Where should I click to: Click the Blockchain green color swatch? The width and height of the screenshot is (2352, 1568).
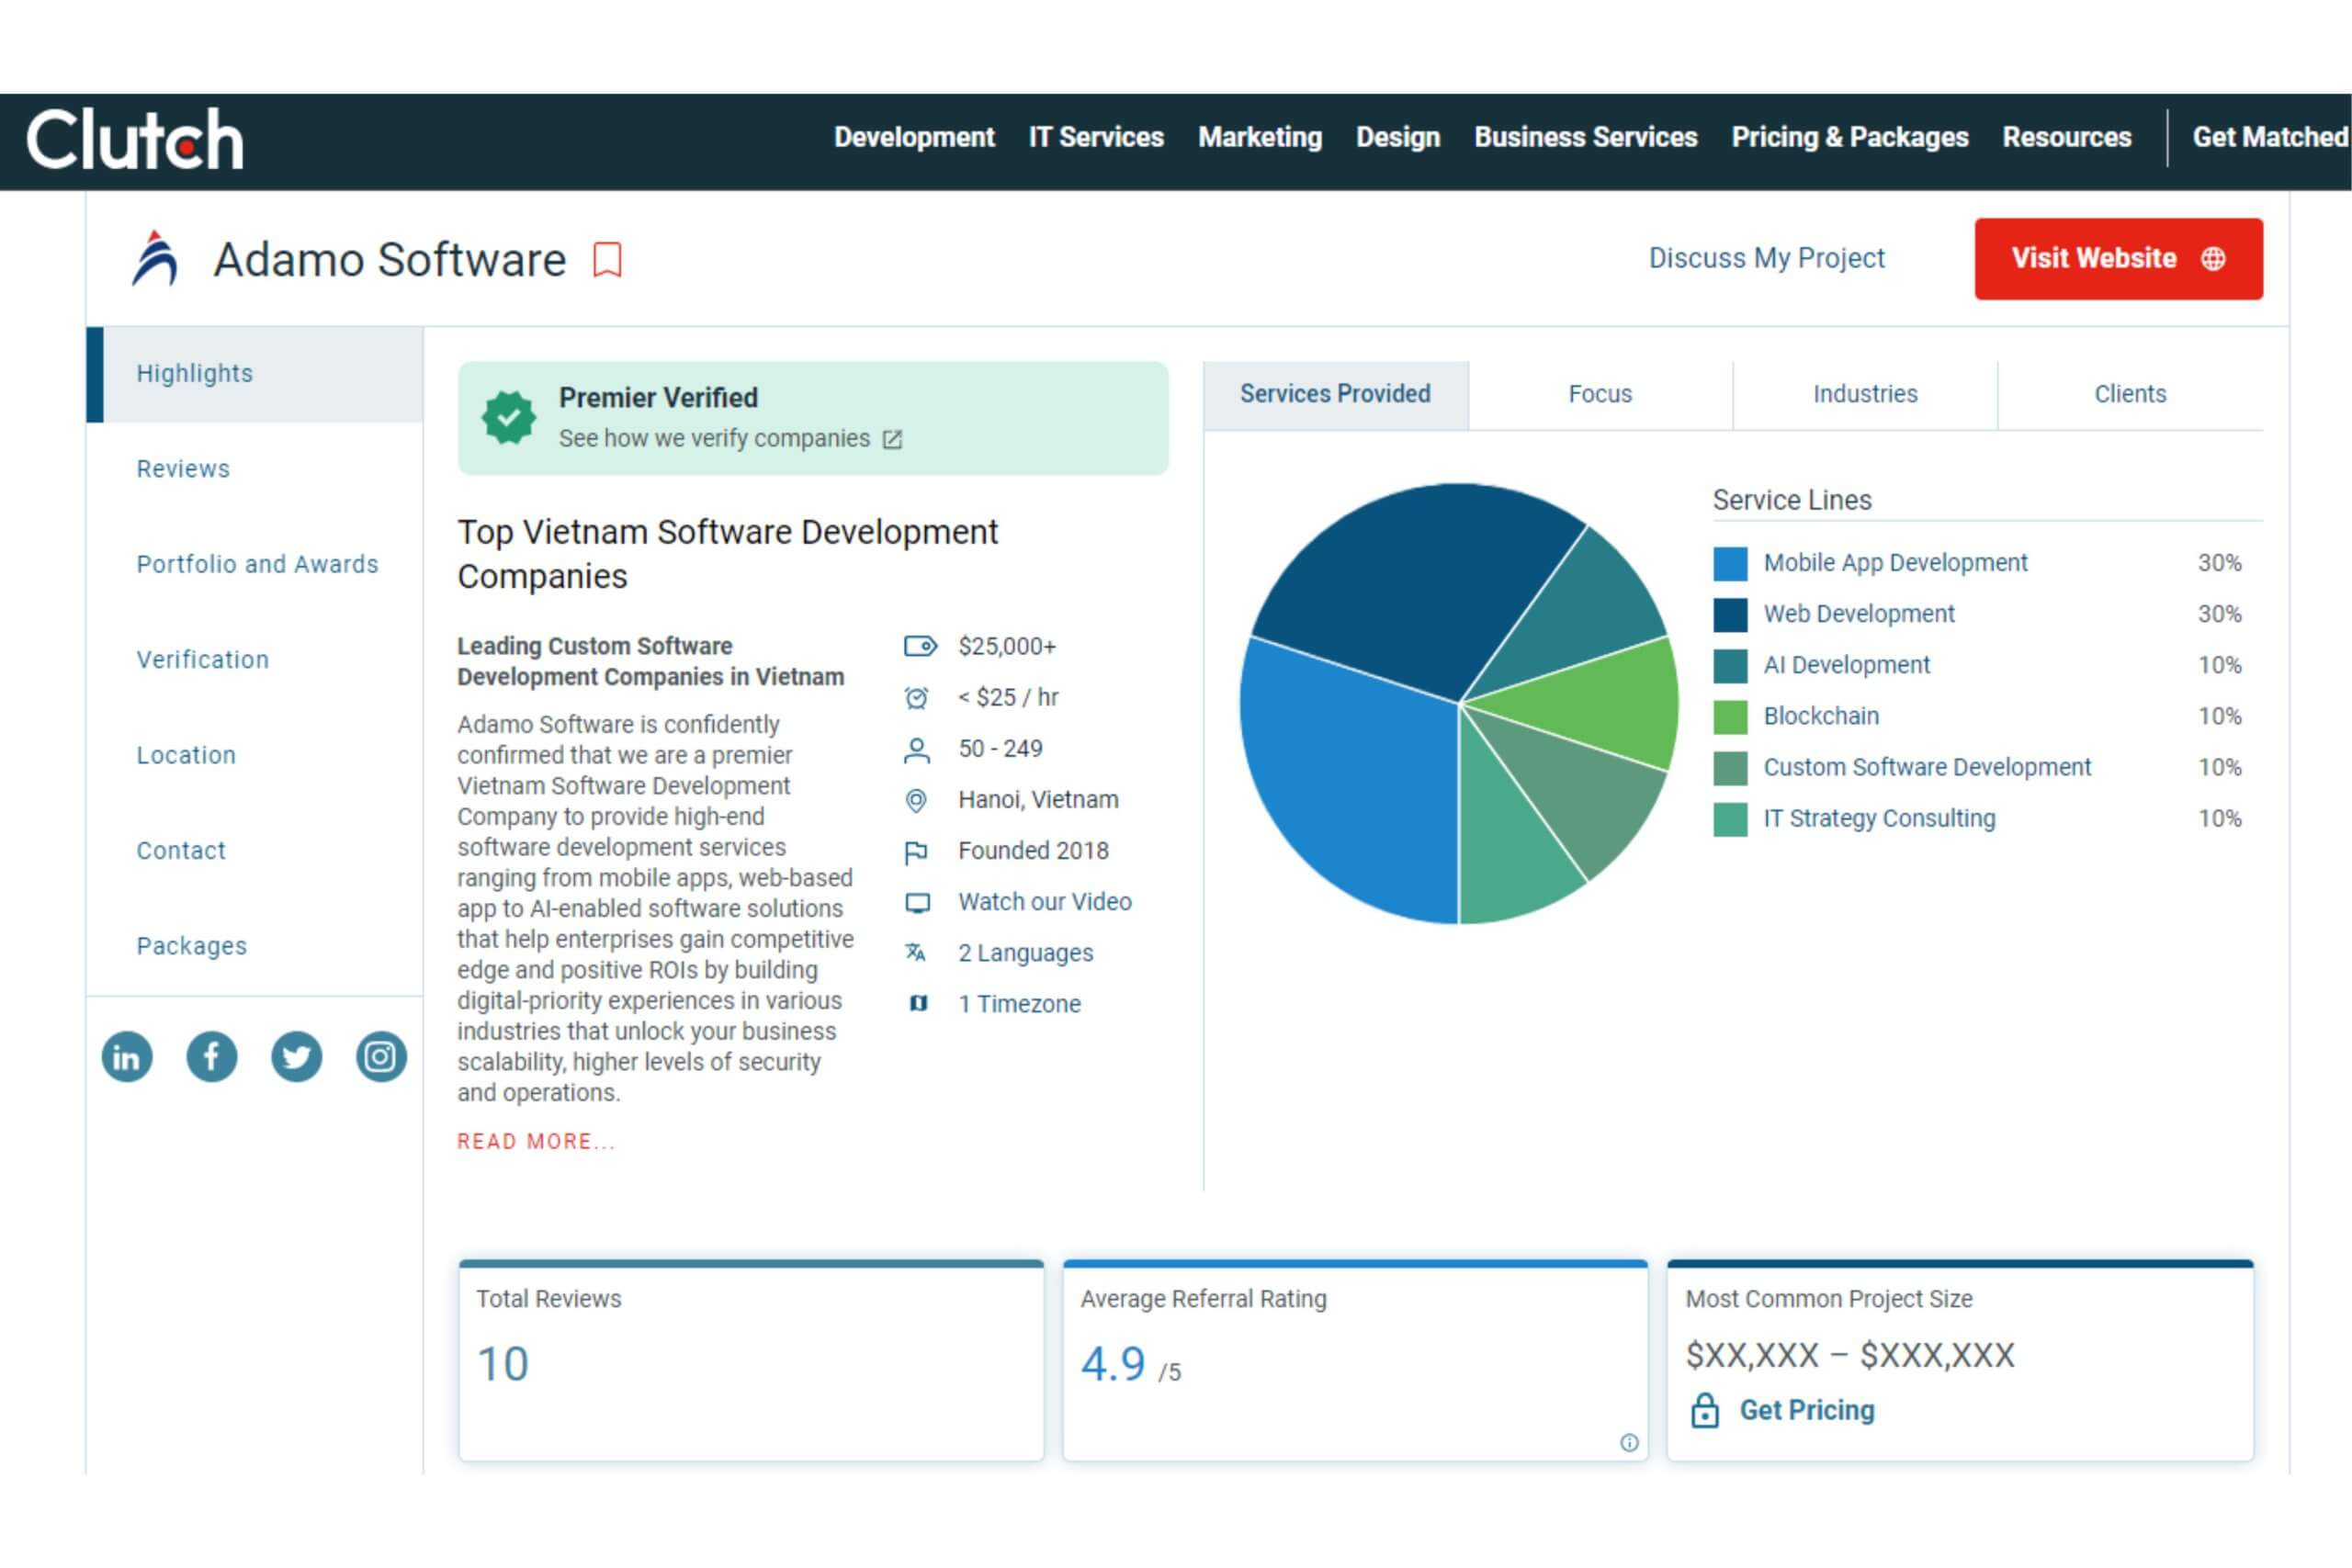click(x=1730, y=717)
